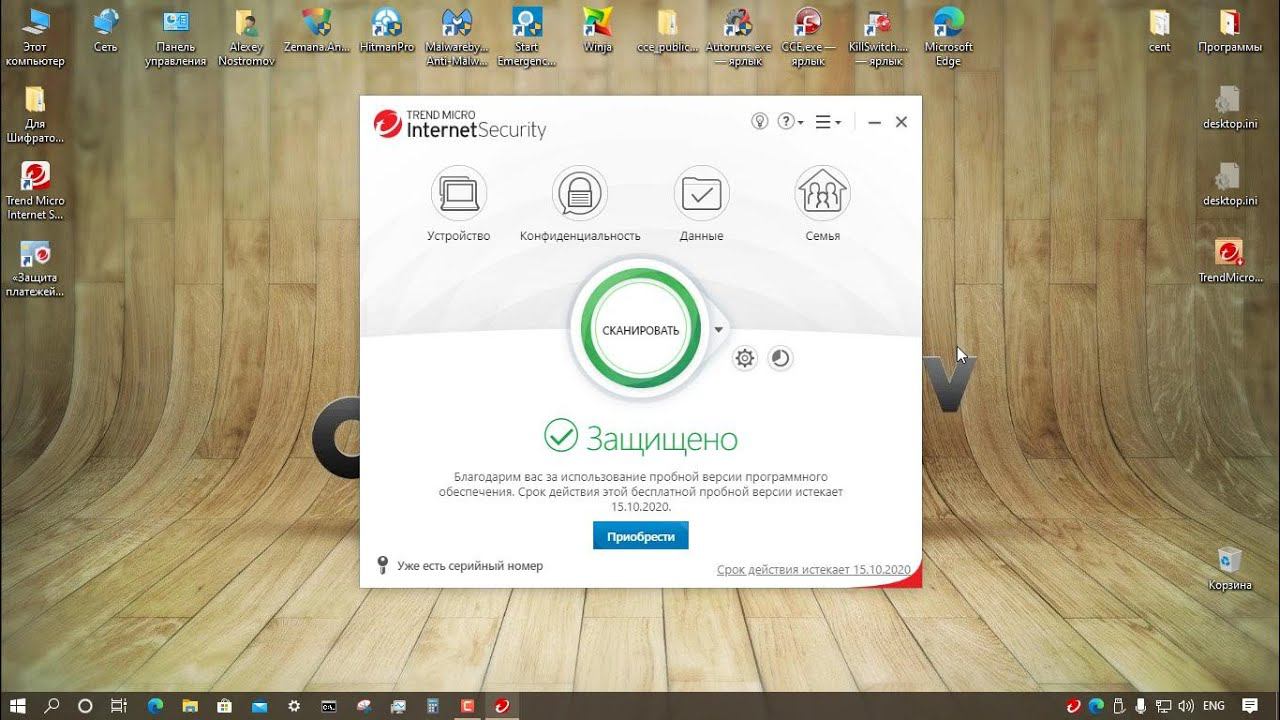Select TrendMicro installer icon on right
The image size is (1280, 720).
(x=1230, y=260)
